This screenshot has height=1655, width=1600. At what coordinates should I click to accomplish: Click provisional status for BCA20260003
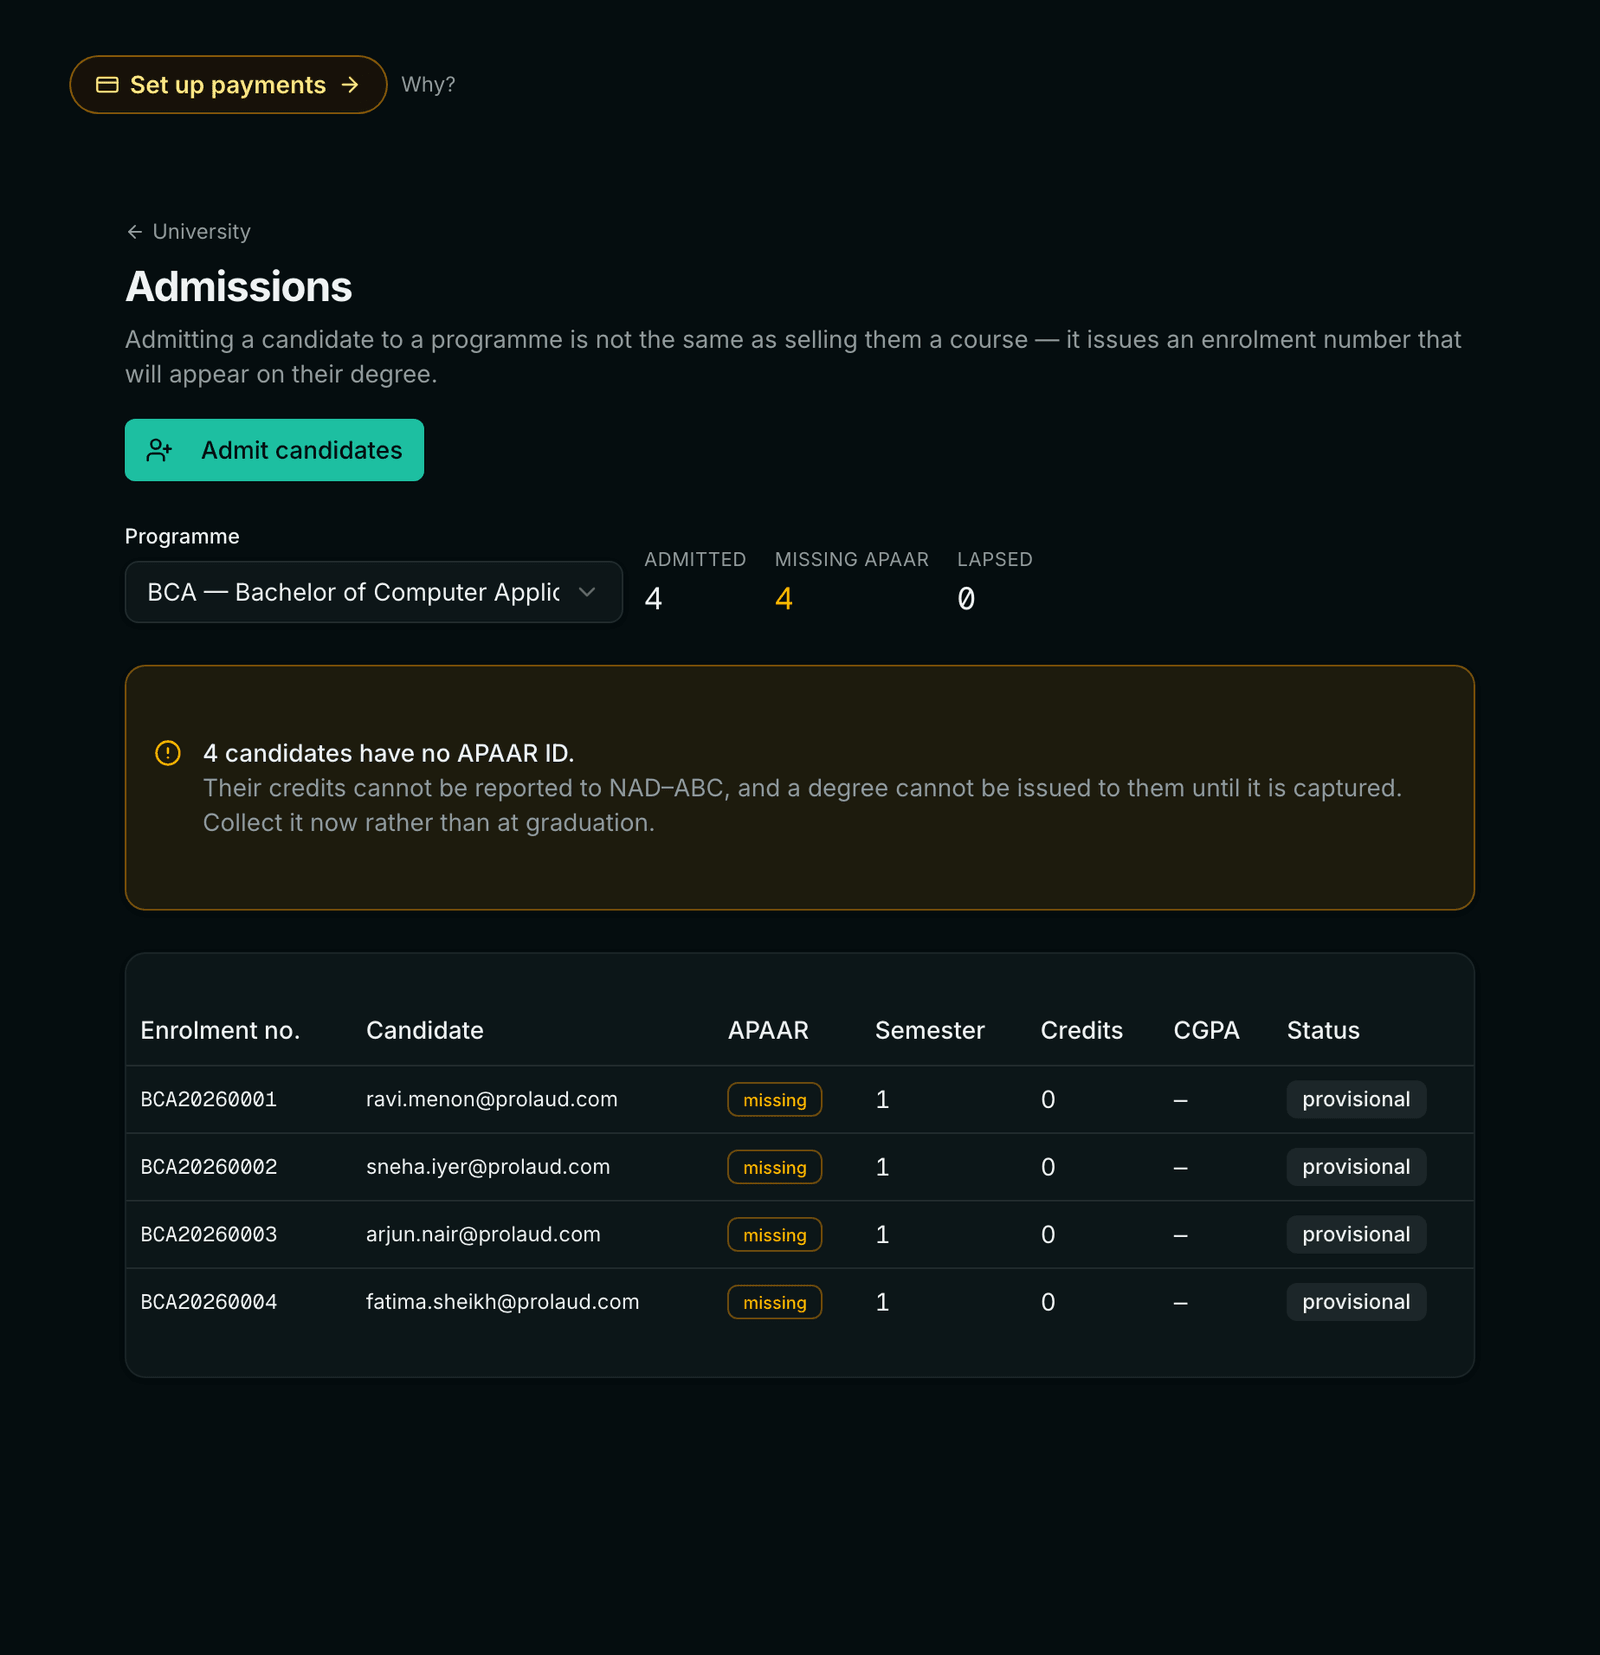click(x=1356, y=1235)
